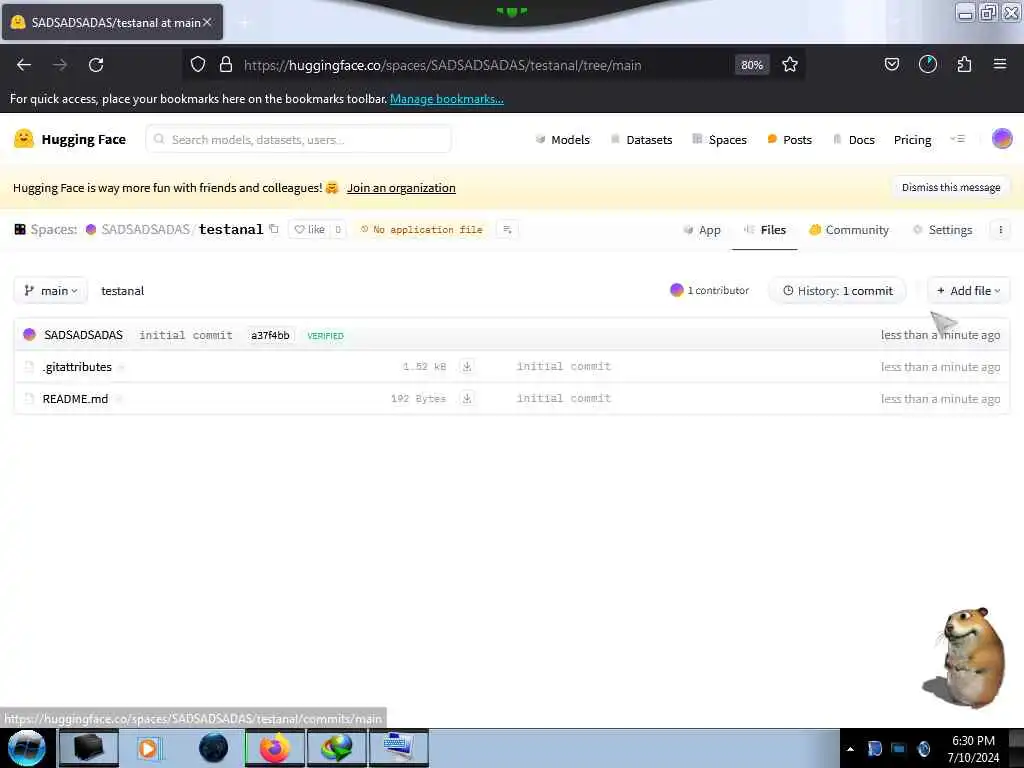The image size is (1024, 768).
Task: Go back with the browser back arrow
Action: coord(24,65)
